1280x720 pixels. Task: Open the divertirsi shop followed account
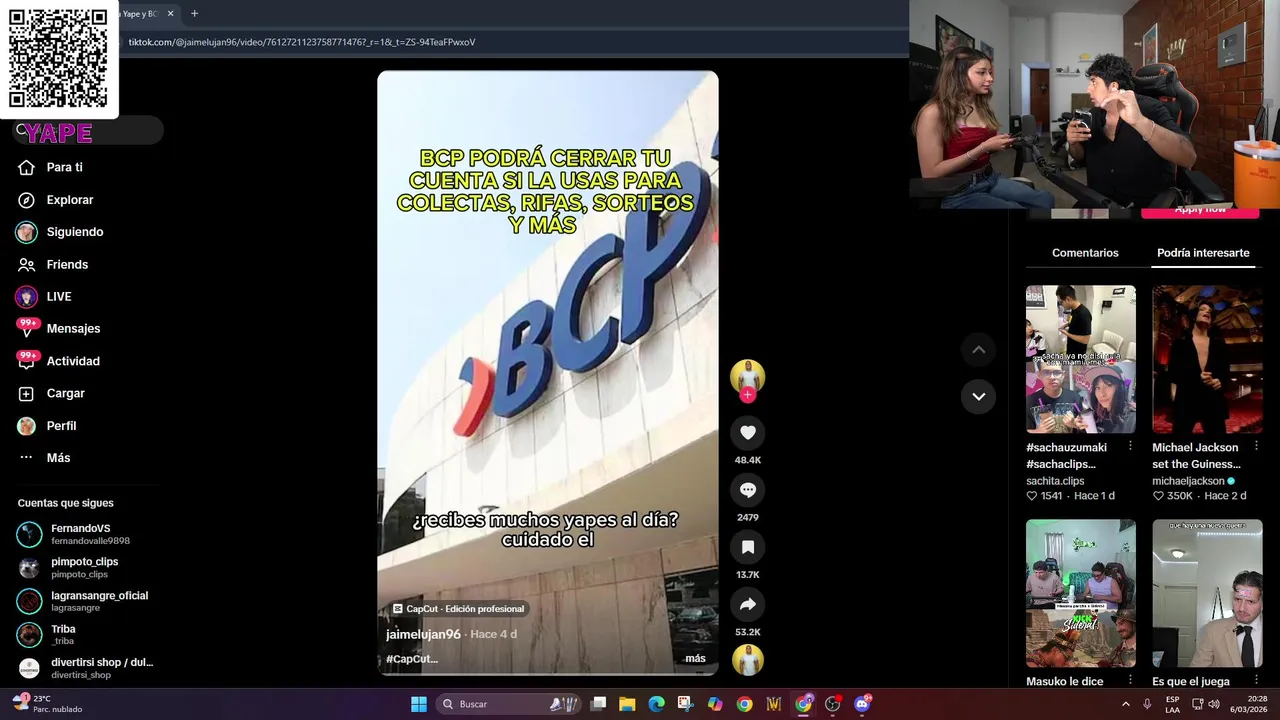click(x=85, y=668)
